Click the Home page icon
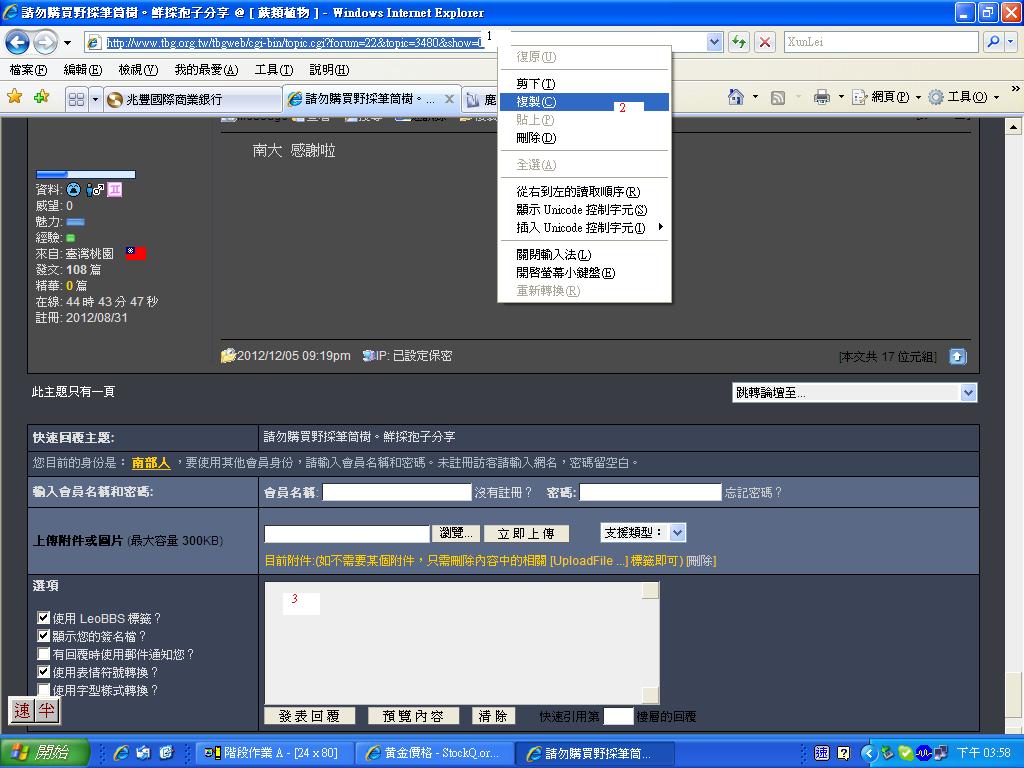Viewport: 1024px width, 768px height. click(x=736, y=97)
